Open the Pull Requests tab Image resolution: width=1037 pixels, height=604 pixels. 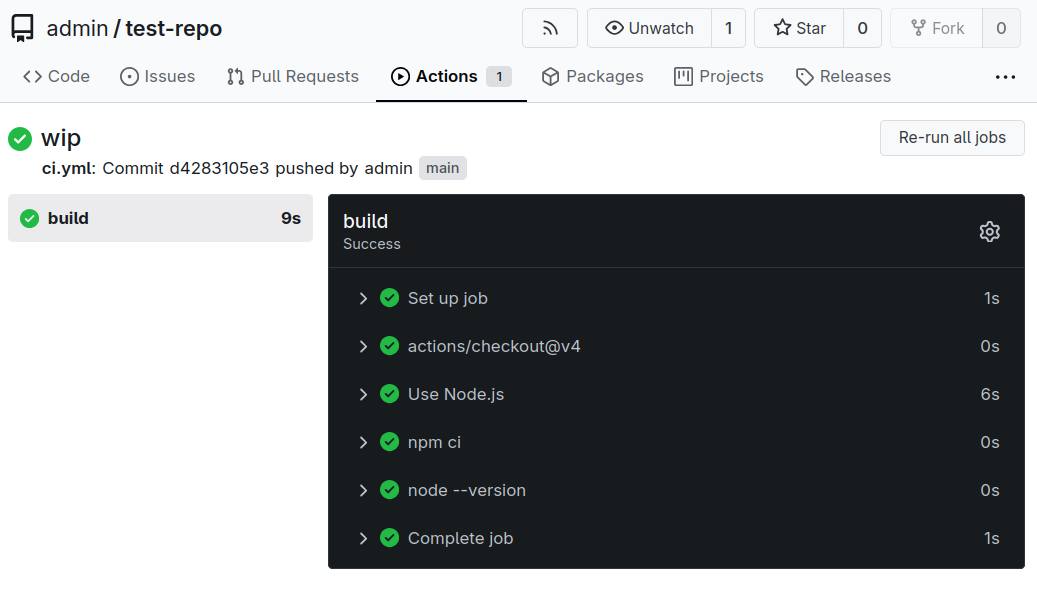[x=292, y=76]
